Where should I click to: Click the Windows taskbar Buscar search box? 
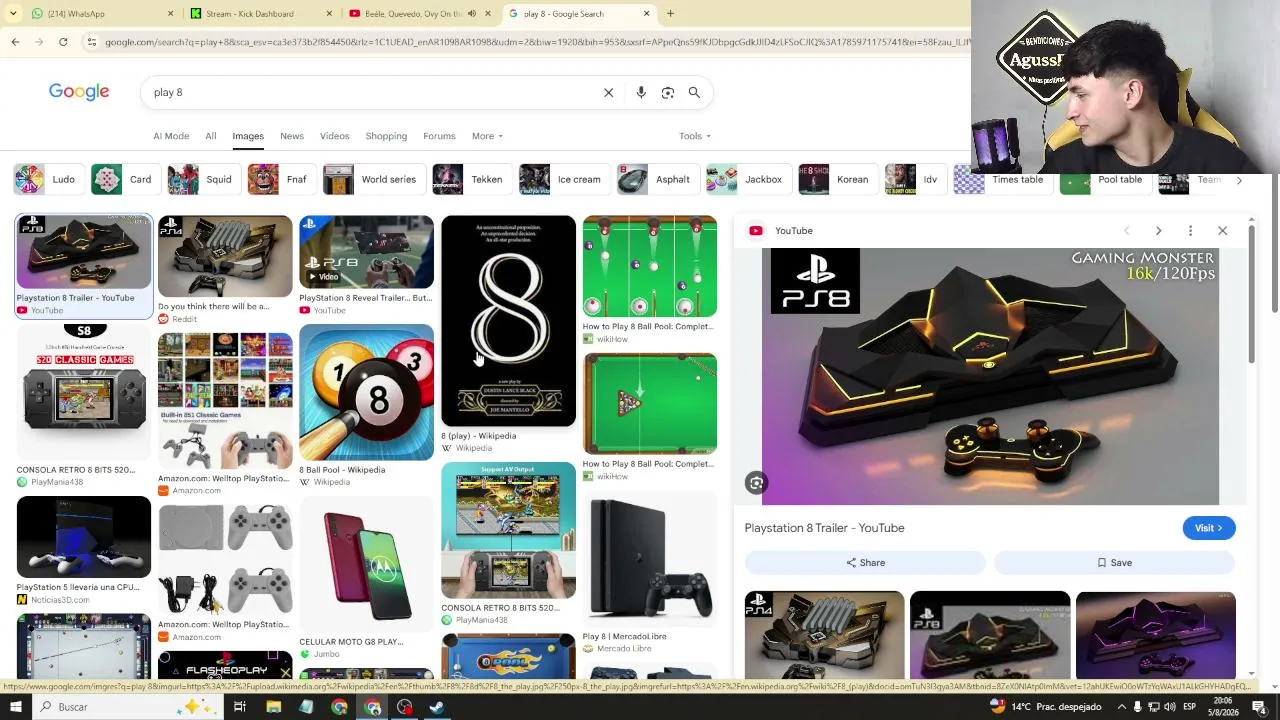coord(125,707)
